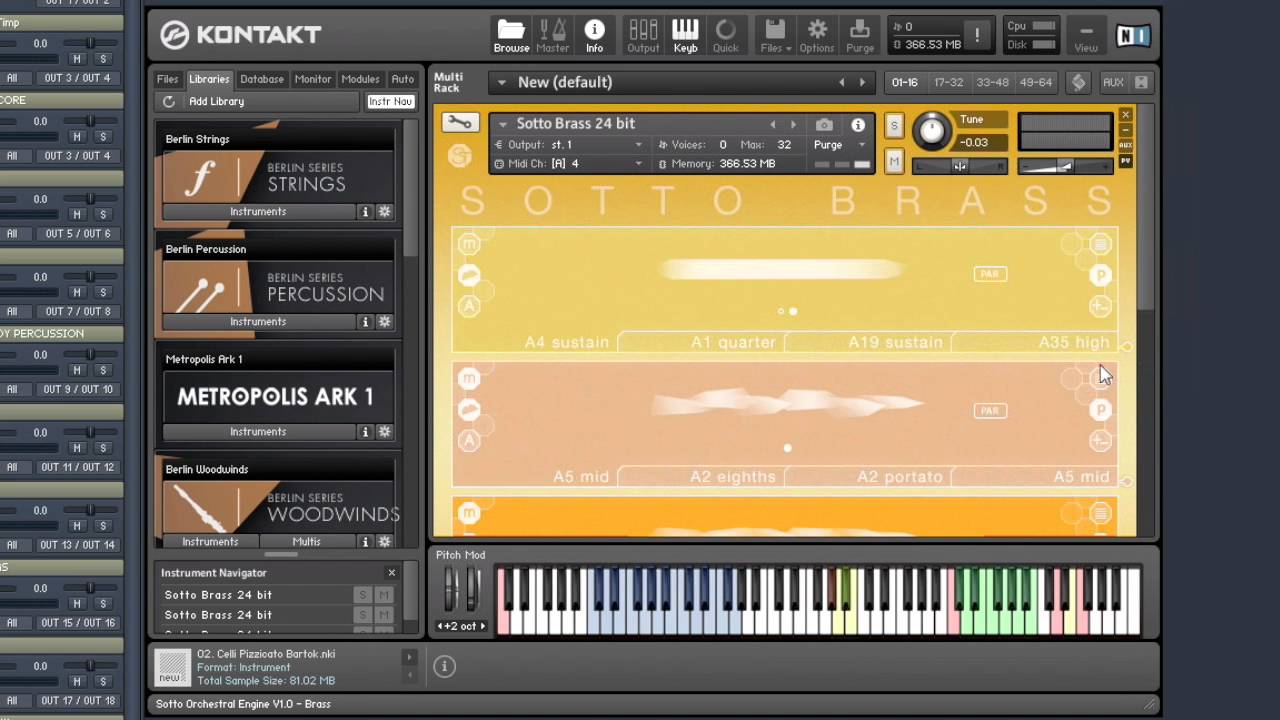
Task: Open the Output st.1 dropdown
Action: click(x=570, y=145)
